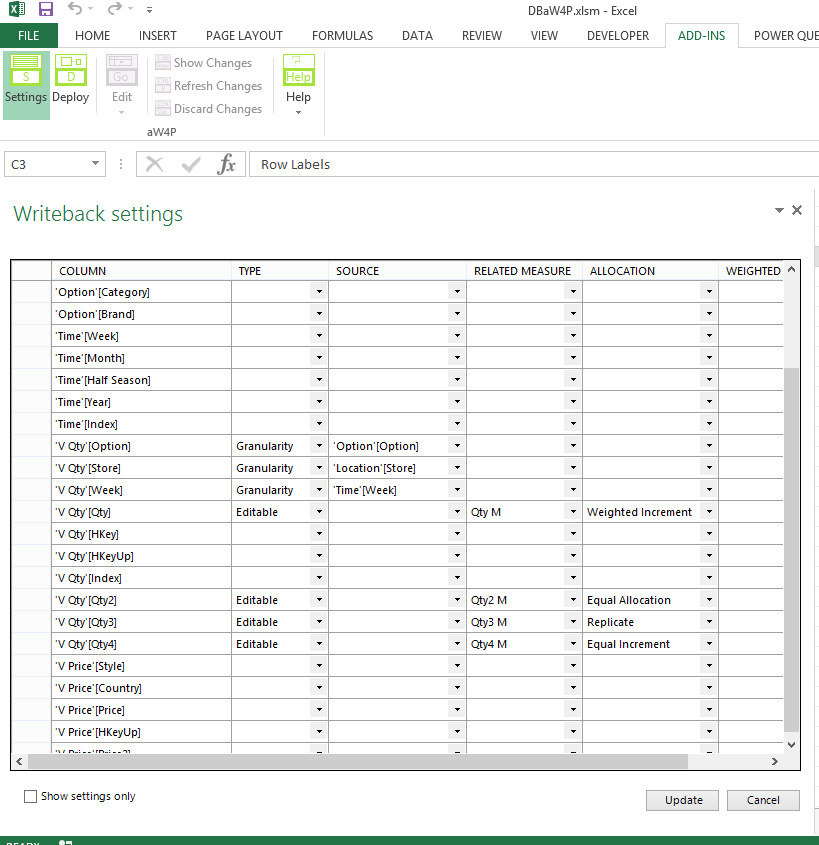Click the Excel application icon
Screen dimensions: 819x845
tap(17, 9)
